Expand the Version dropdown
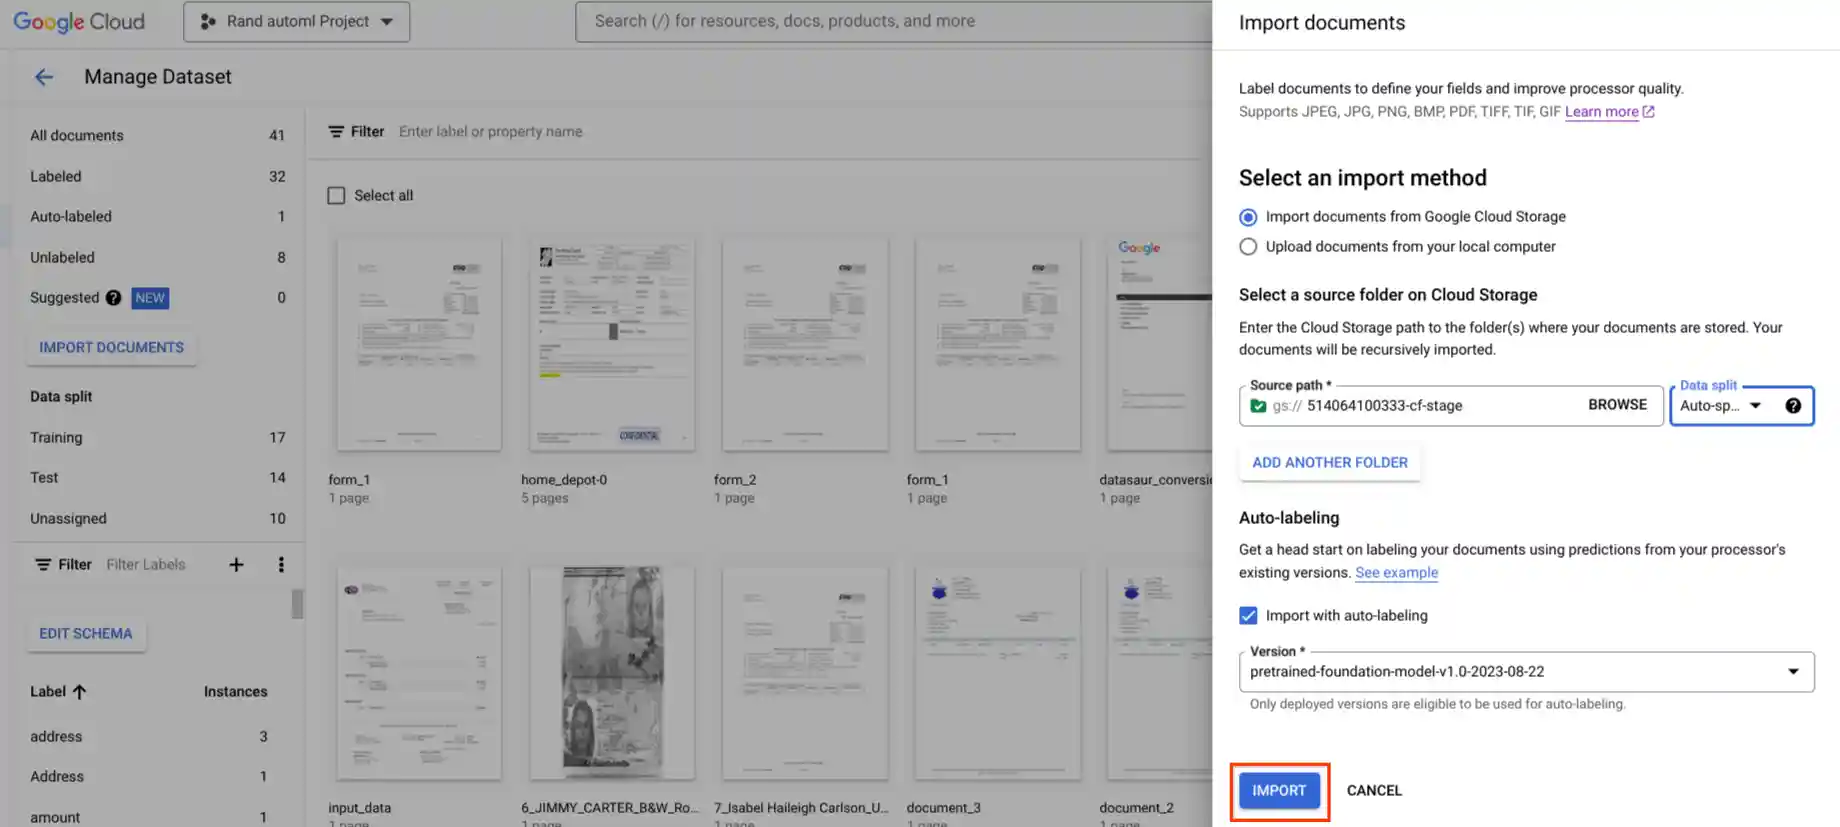Screen dimensions: 1840x827 1792,672
